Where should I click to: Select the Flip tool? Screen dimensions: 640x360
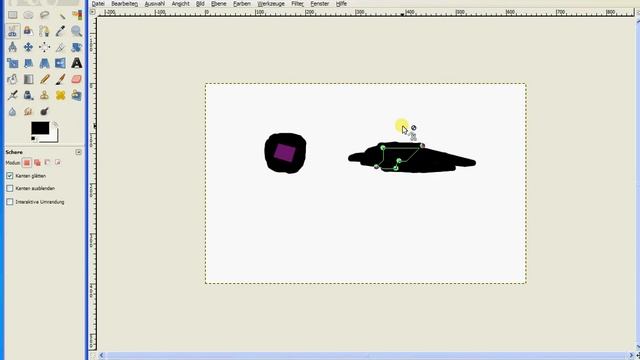click(60, 63)
